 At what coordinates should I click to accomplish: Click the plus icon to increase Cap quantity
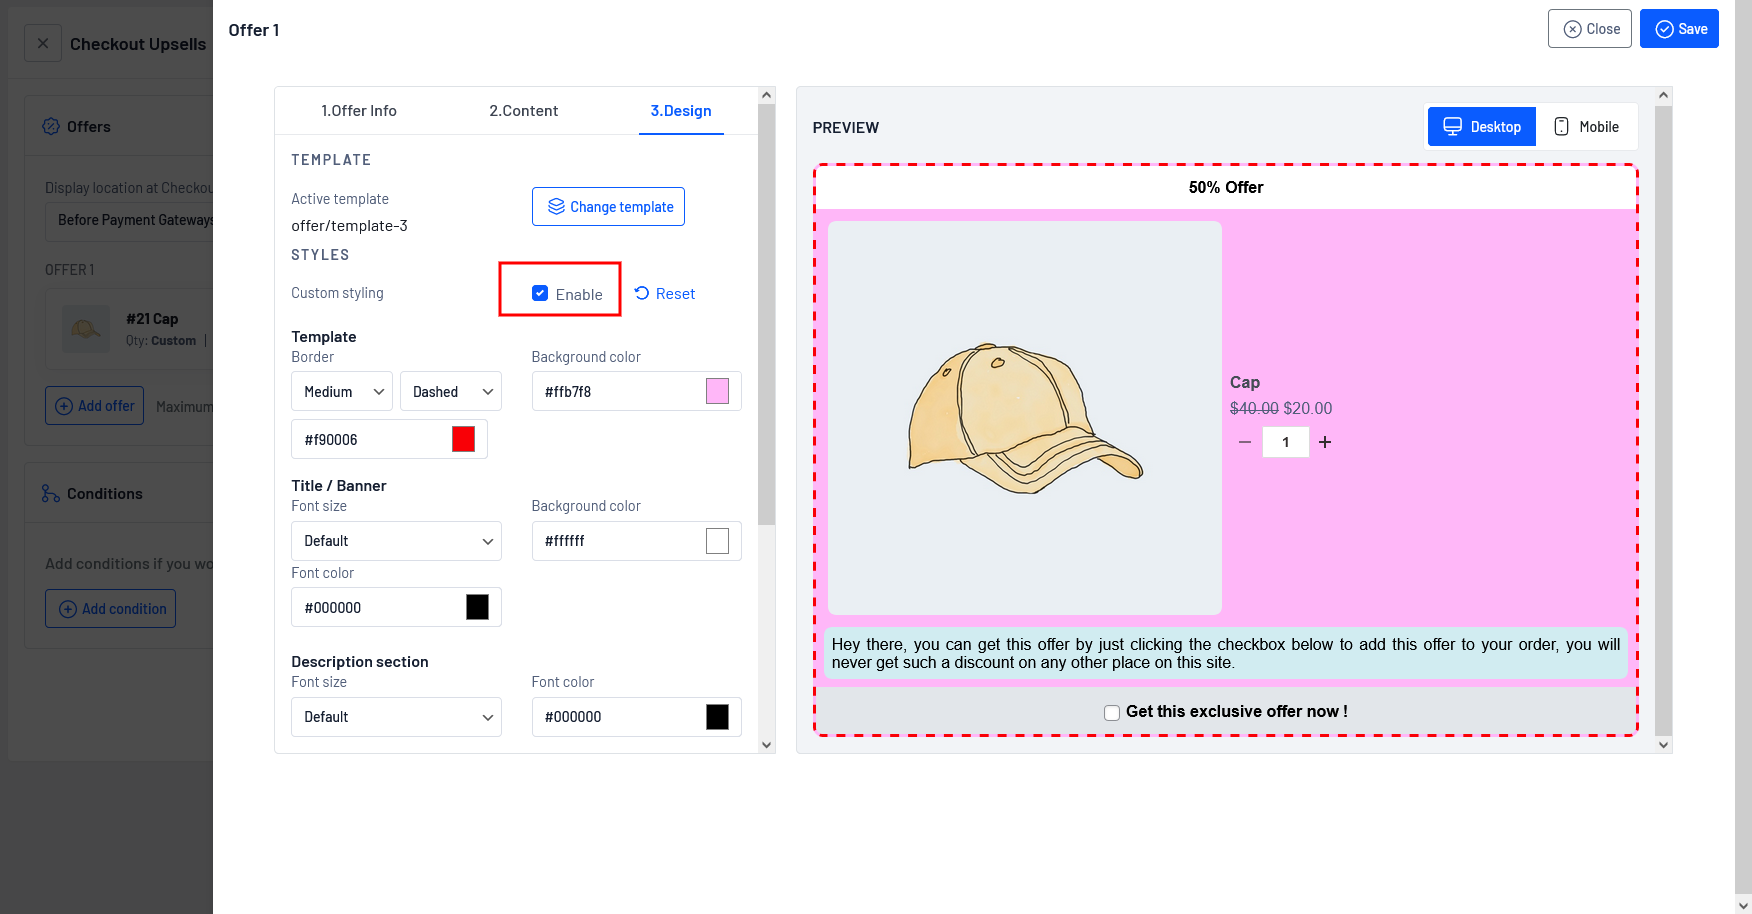click(1325, 442)
